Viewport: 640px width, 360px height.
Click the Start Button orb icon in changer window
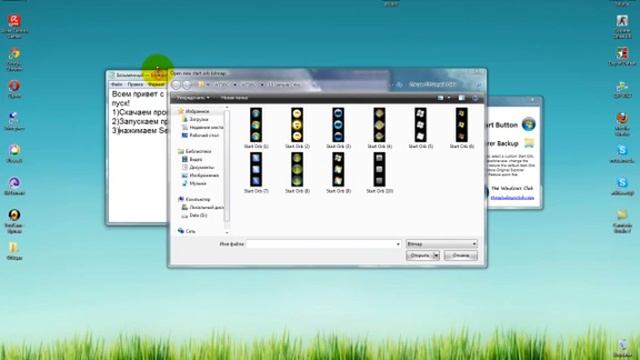[x=529, y=124]
